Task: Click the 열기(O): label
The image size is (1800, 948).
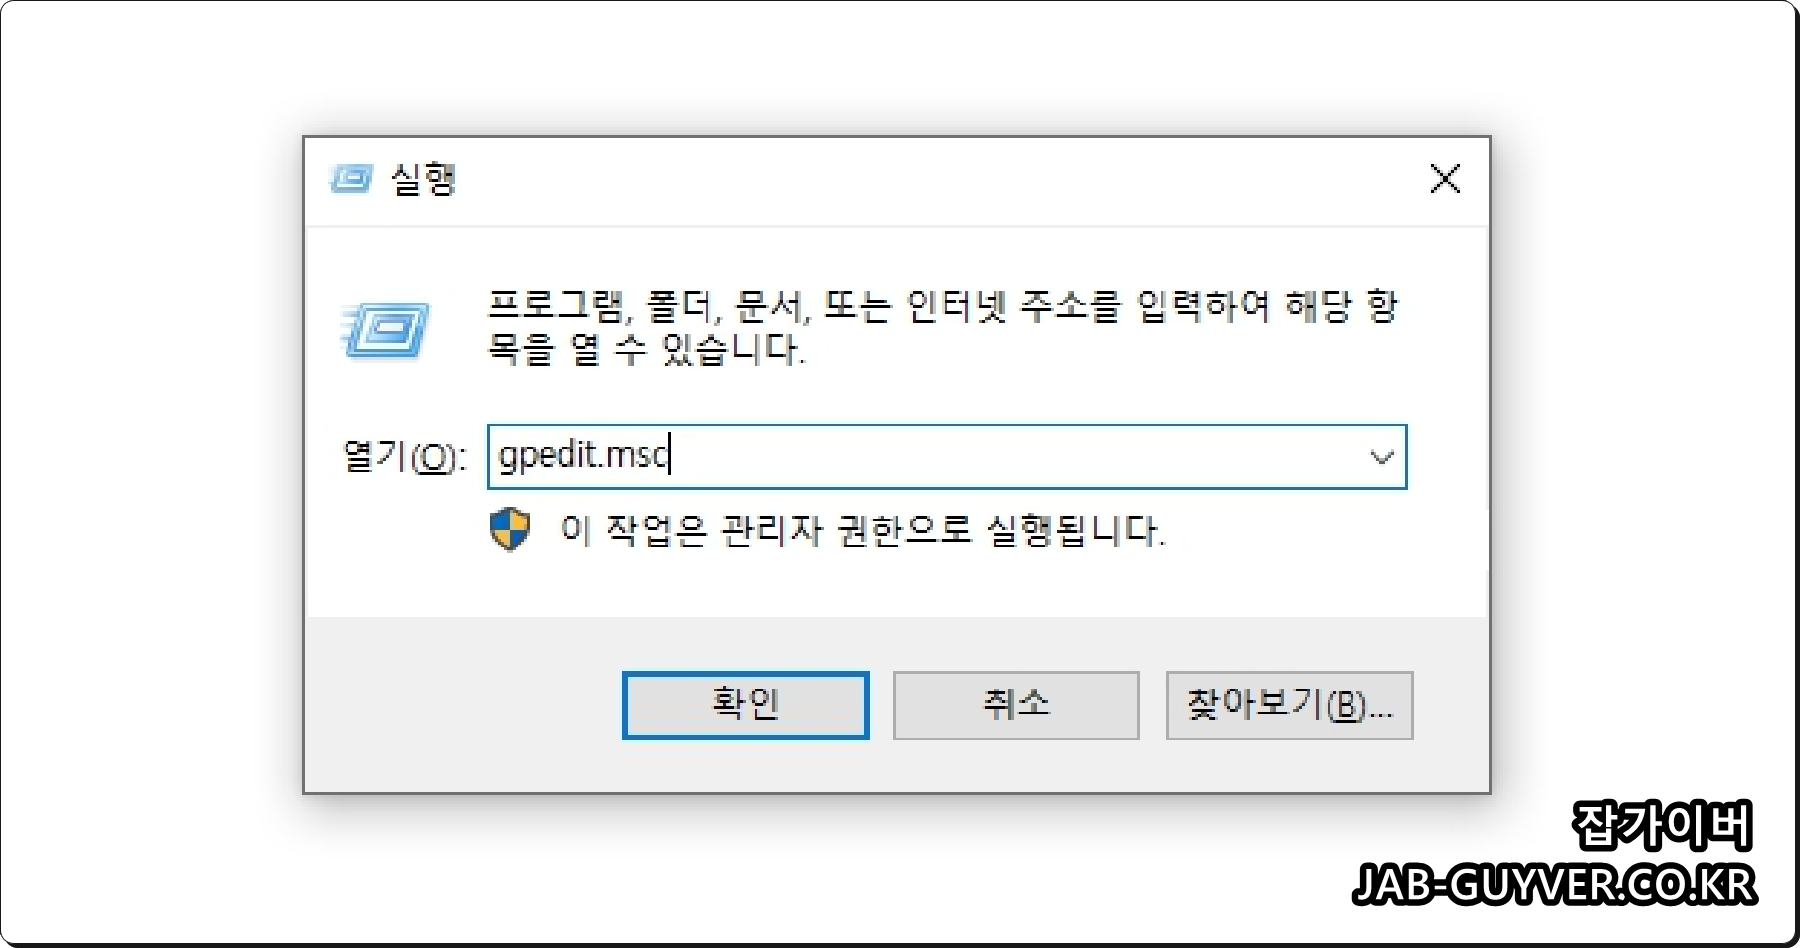Action: pyautogui.click(x=404, y=457)
